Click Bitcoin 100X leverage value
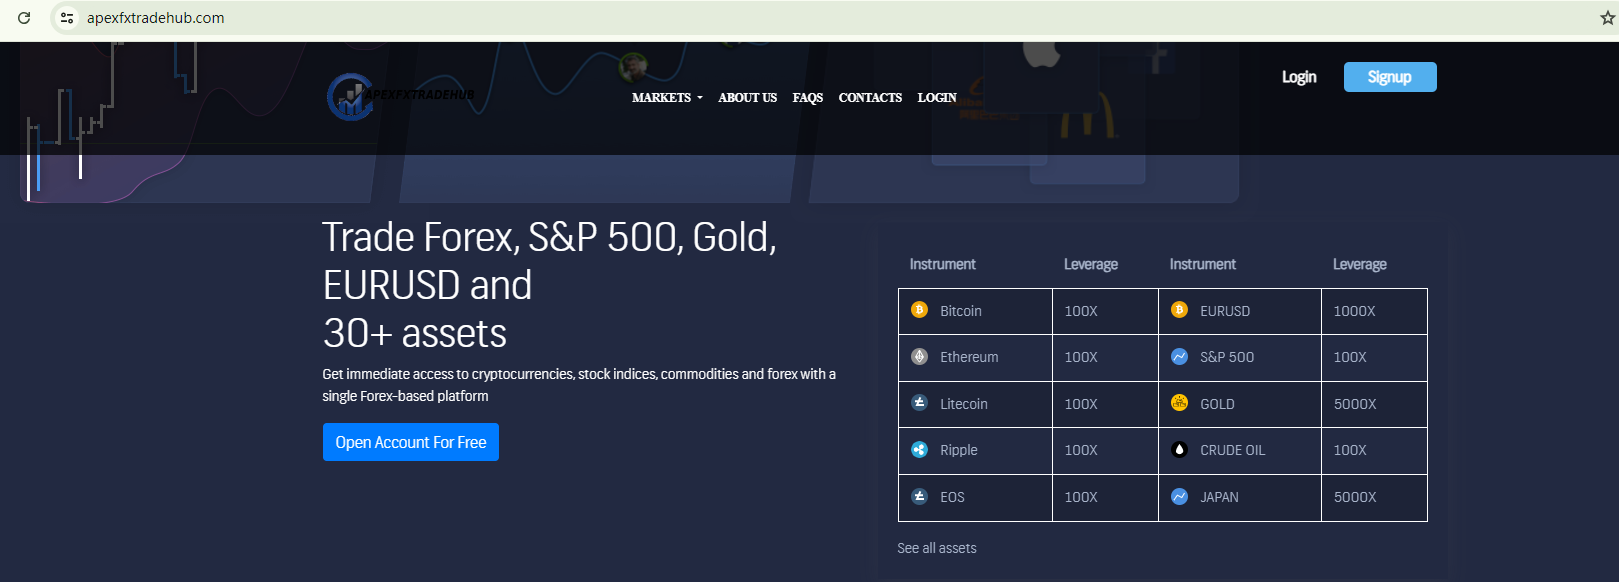The width and height of the screenshot is (1619, 582). click(1081, 311)
